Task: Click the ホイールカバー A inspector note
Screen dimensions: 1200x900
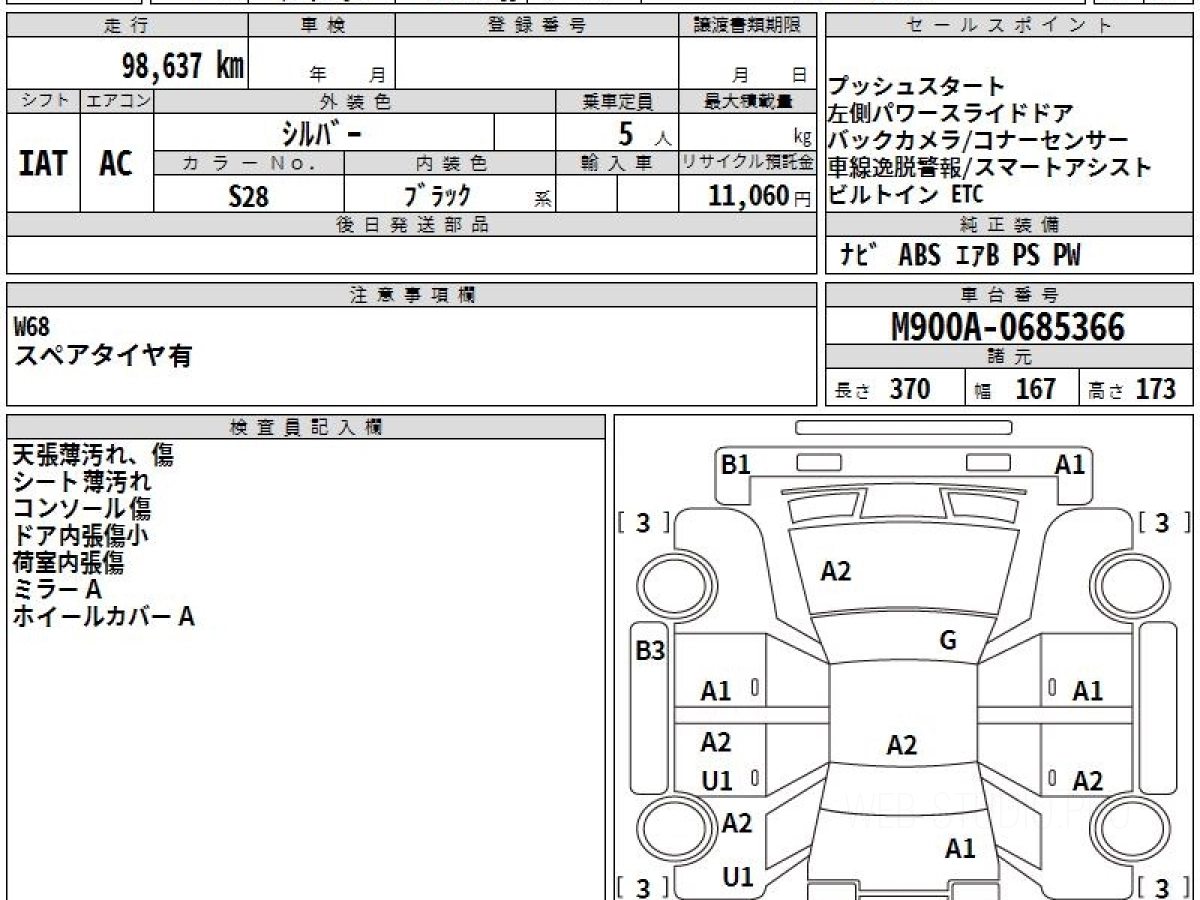Action: click(103, 617)
